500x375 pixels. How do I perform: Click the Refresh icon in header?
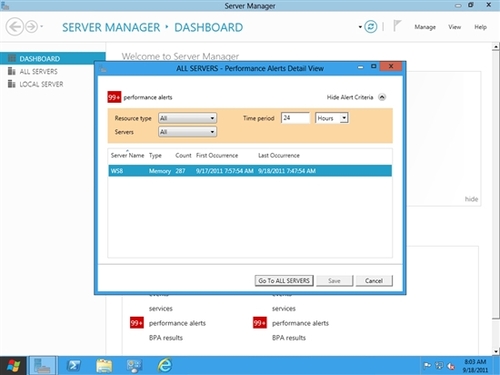pos(370,27)
